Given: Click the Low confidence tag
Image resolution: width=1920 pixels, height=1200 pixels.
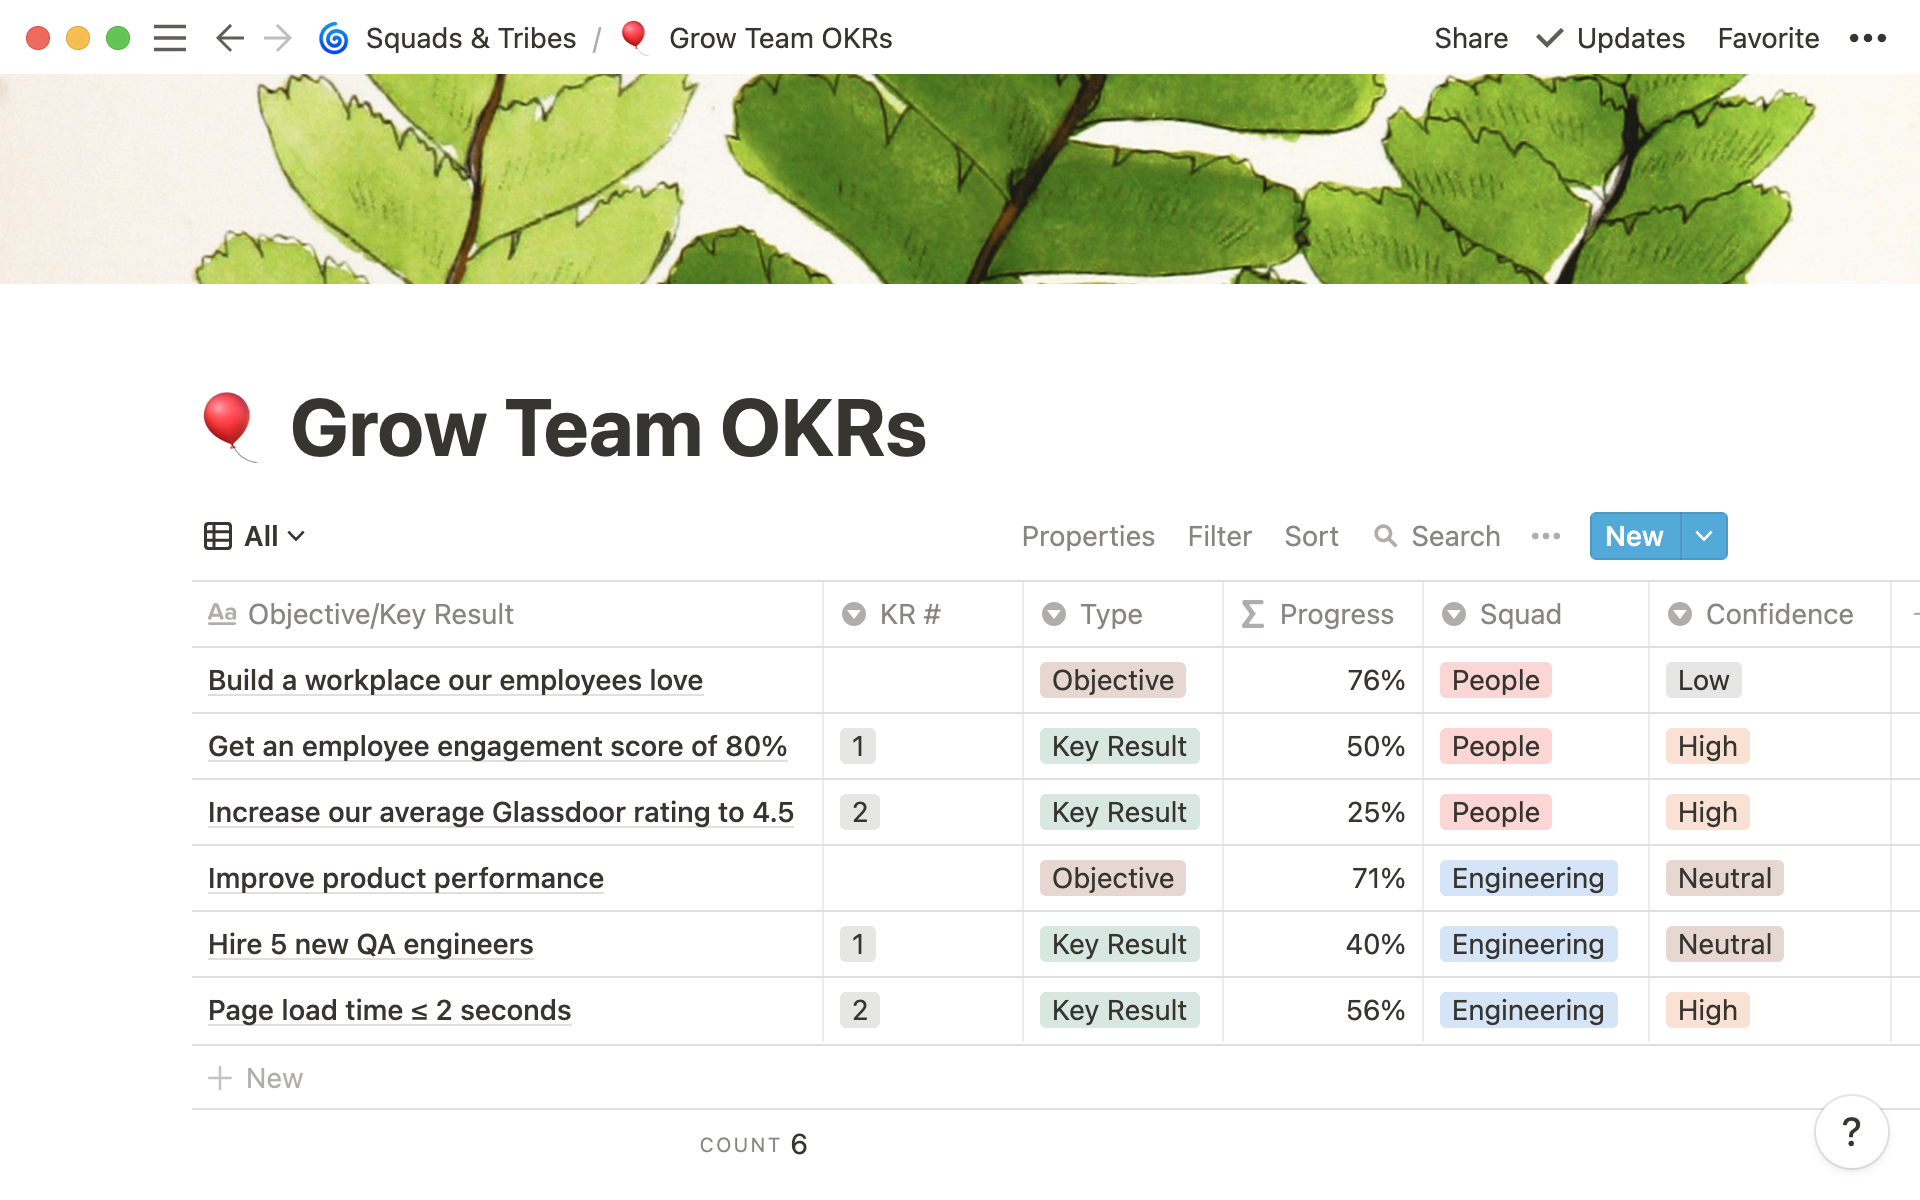Looking at the screenshot, I should click(x=1704, y=680).
